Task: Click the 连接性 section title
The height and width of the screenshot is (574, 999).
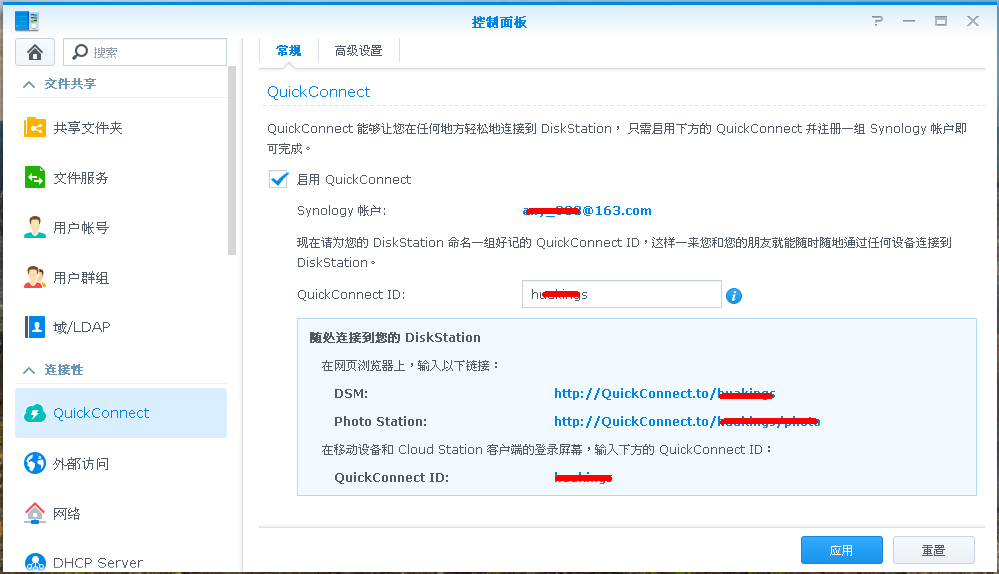Action: click(64, 370)
